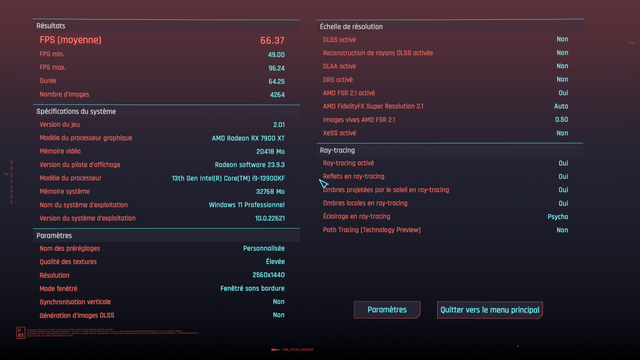The width and height of the screenshot is (640, 360).
Task: Click Quitter vers le menu principal
Action: click(x=490, y=310)
